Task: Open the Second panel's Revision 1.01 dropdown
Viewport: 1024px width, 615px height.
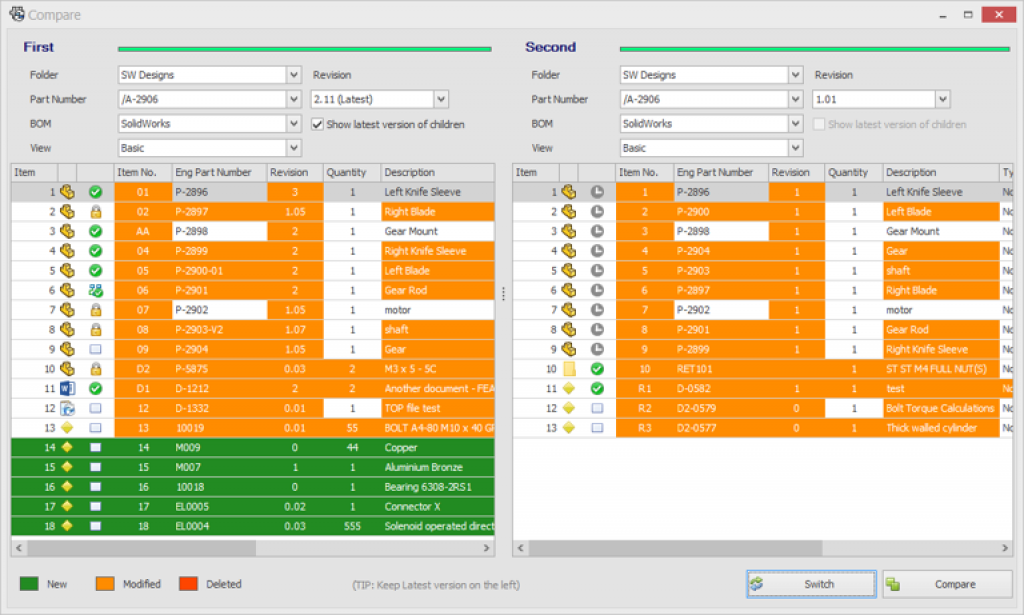Action: point(942,99)
